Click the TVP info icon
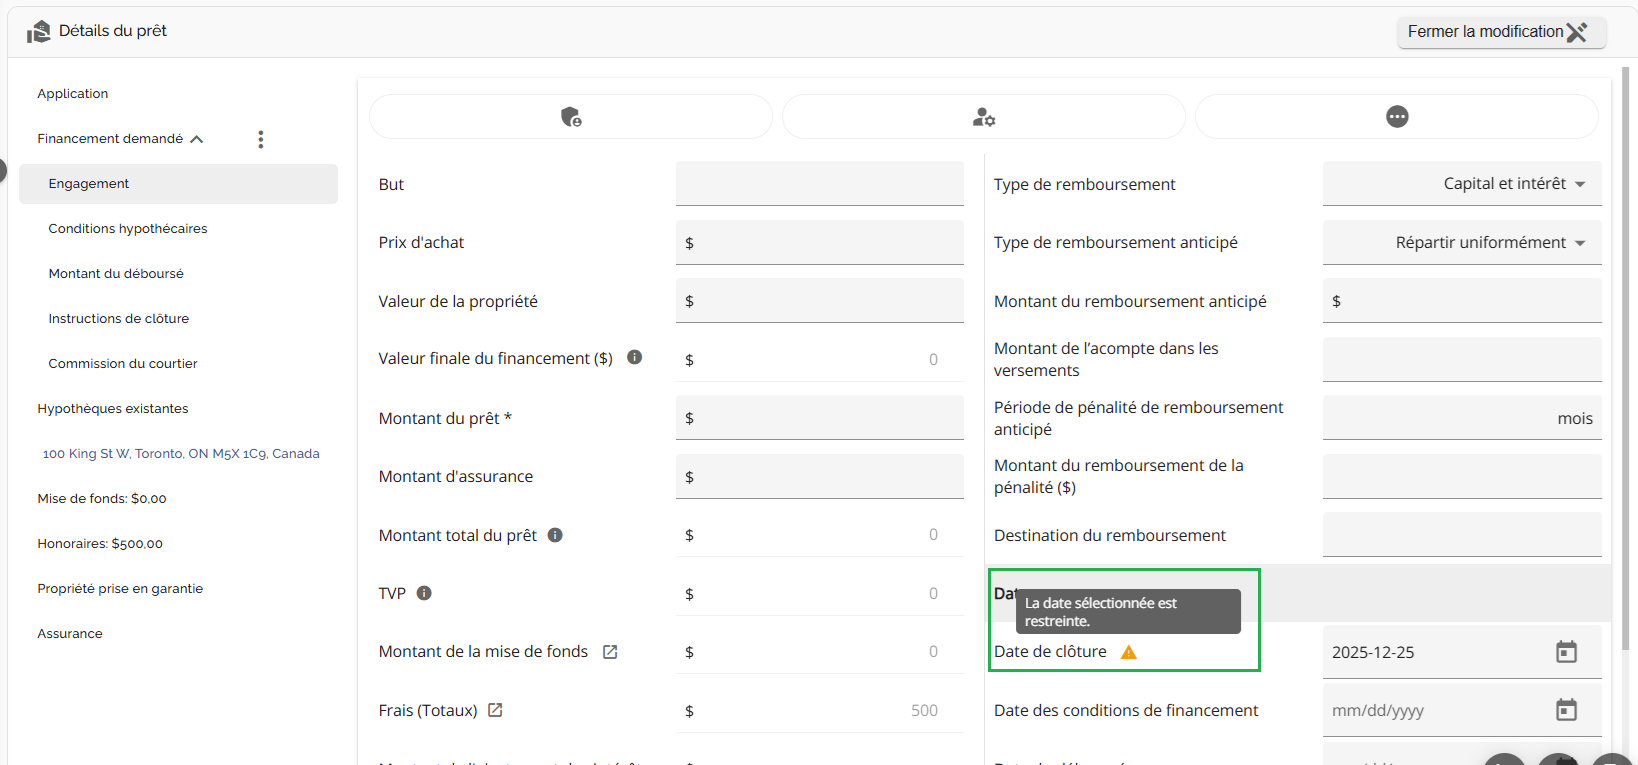This screenshot has height=765, width=1638. coord(424,593)
